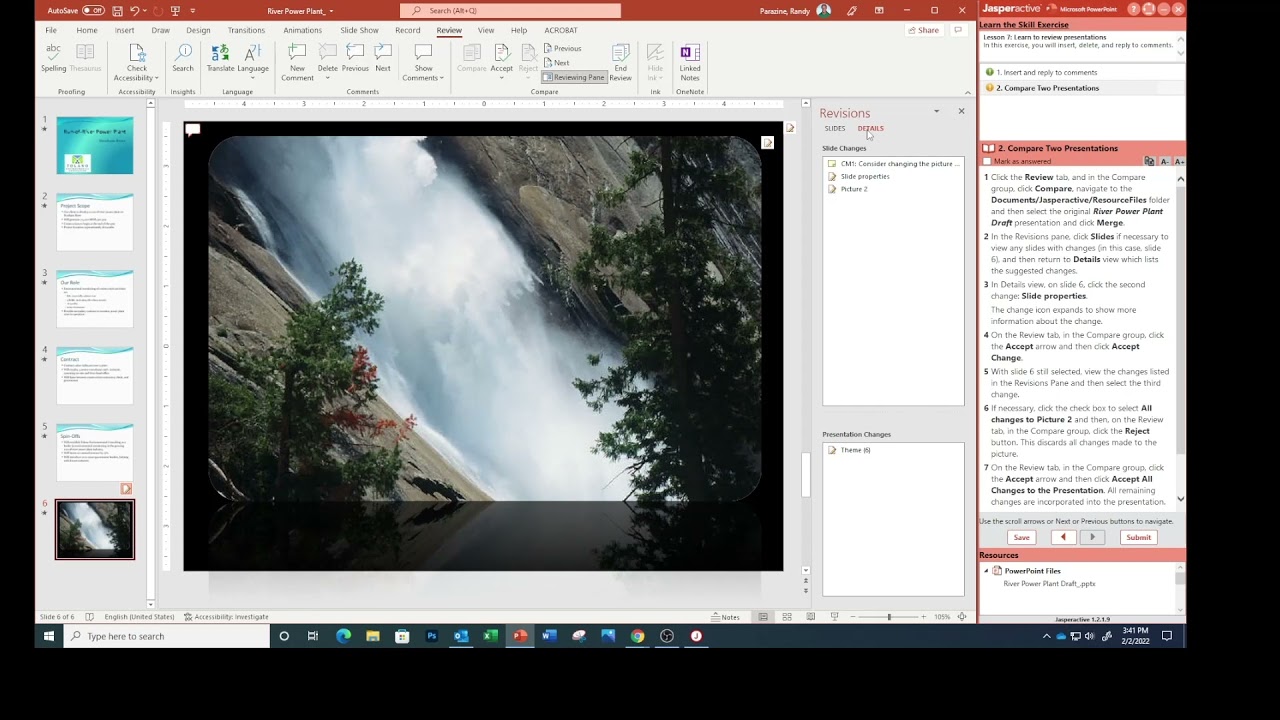Expand the Delete comment dropdown arrow
The width and height of the screenshot is (1280, 720).
327,77
